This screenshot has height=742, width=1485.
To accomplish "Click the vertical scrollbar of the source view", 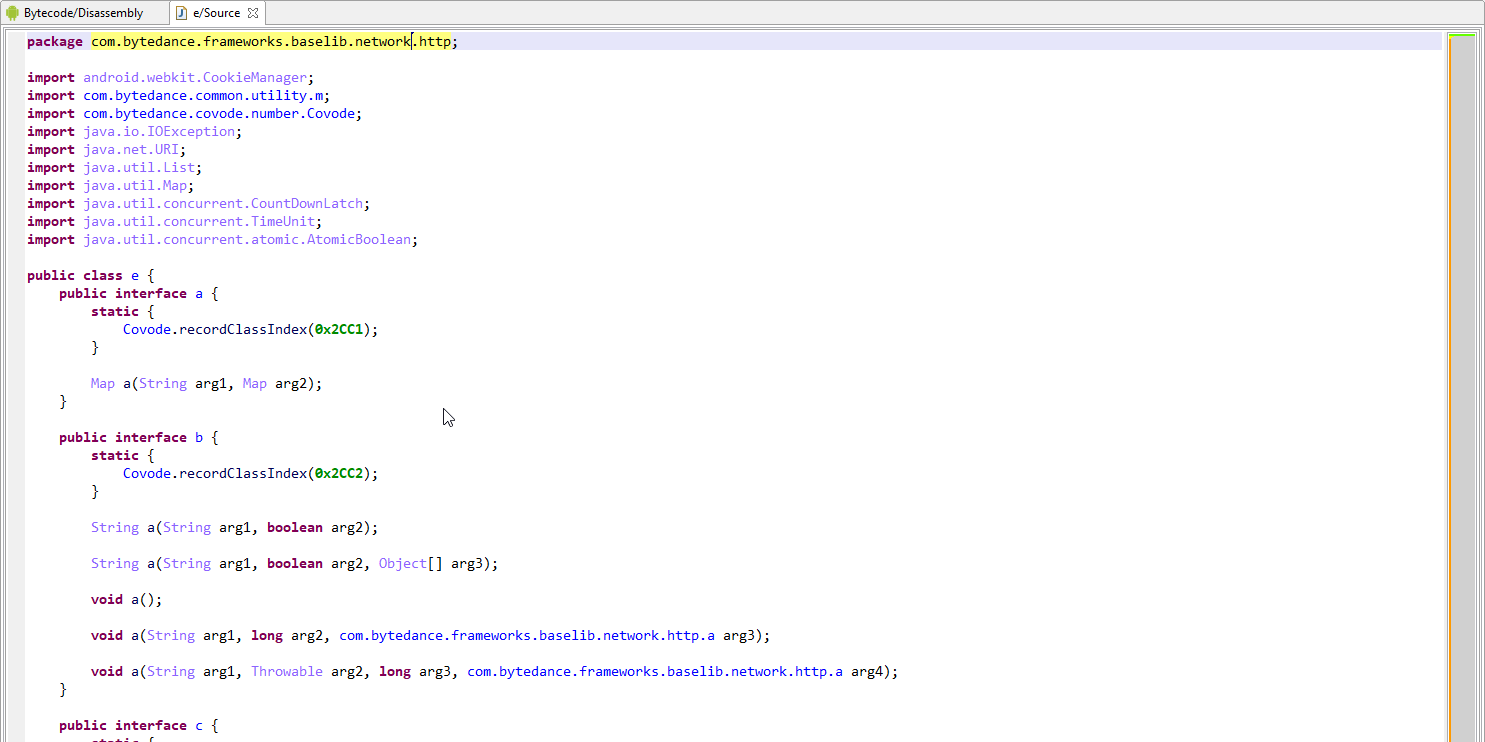I will pyautogui.click(x=1462, y=390).
